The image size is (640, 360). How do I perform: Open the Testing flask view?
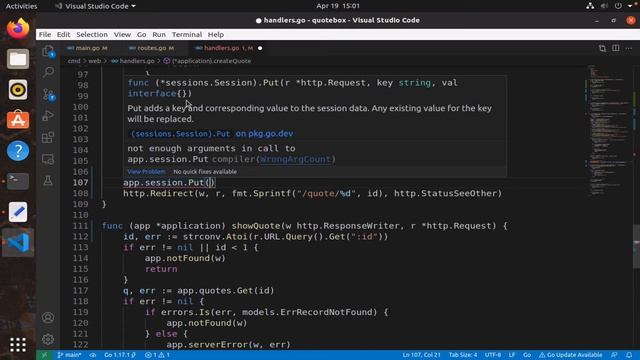pos(48,180)
